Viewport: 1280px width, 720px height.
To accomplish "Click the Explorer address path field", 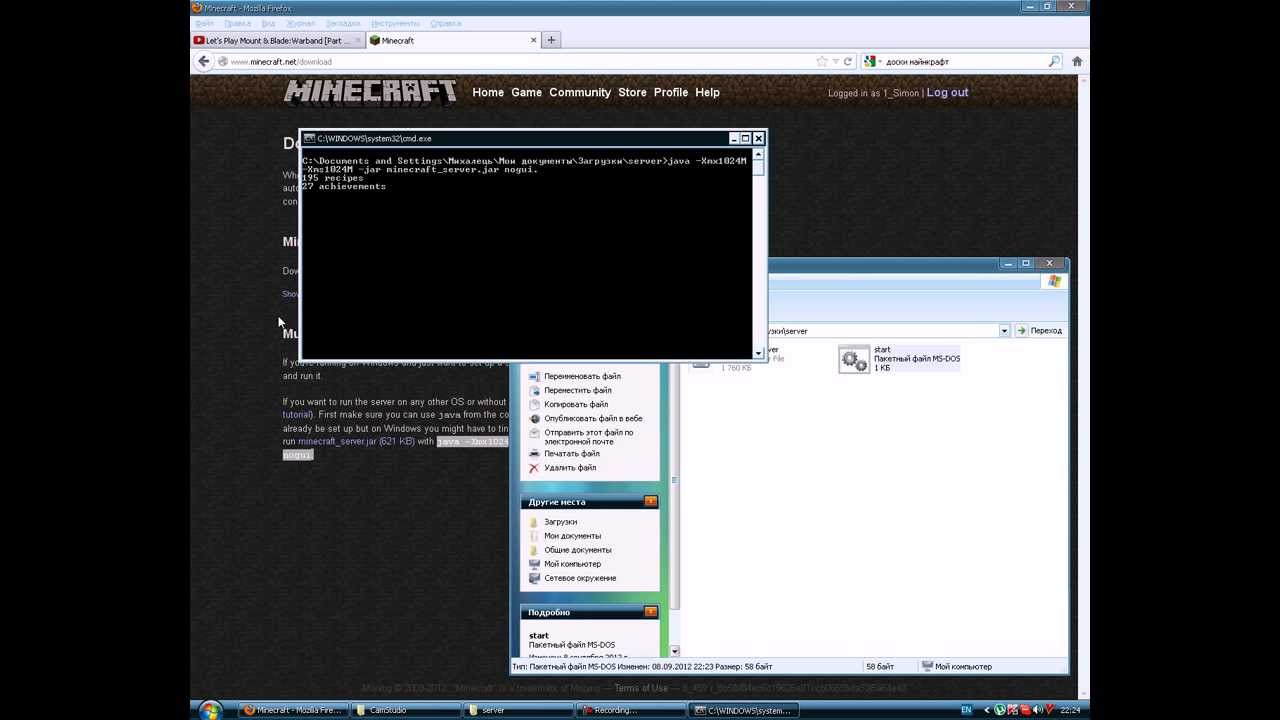I will pyautogui.click(x=883, y=330).
